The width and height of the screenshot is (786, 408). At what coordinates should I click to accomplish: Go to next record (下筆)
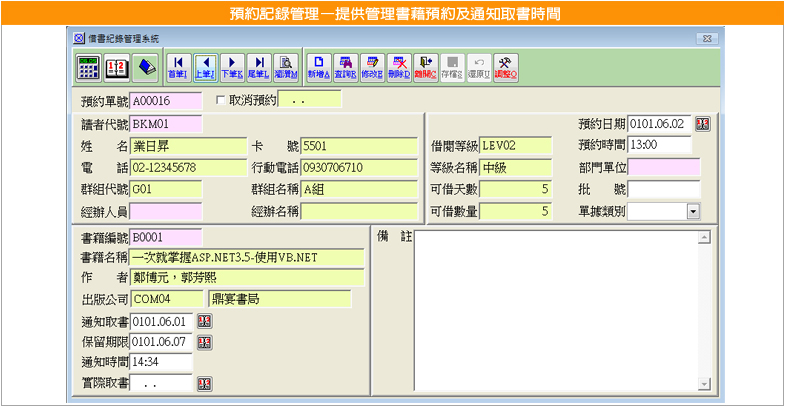coord(232,67)
